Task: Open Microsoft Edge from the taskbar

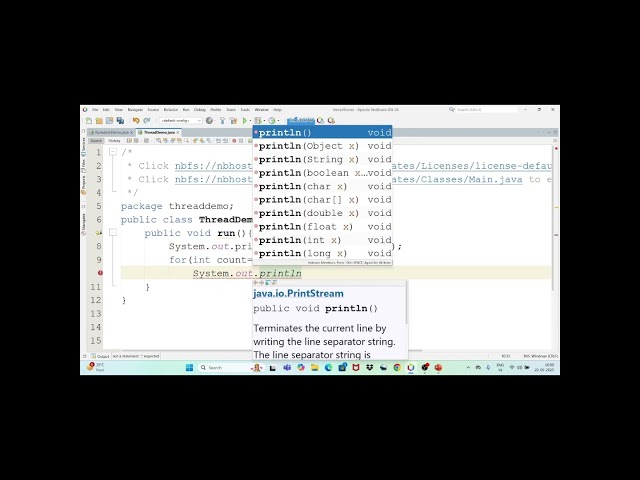Action: click(x=329, y=368)
